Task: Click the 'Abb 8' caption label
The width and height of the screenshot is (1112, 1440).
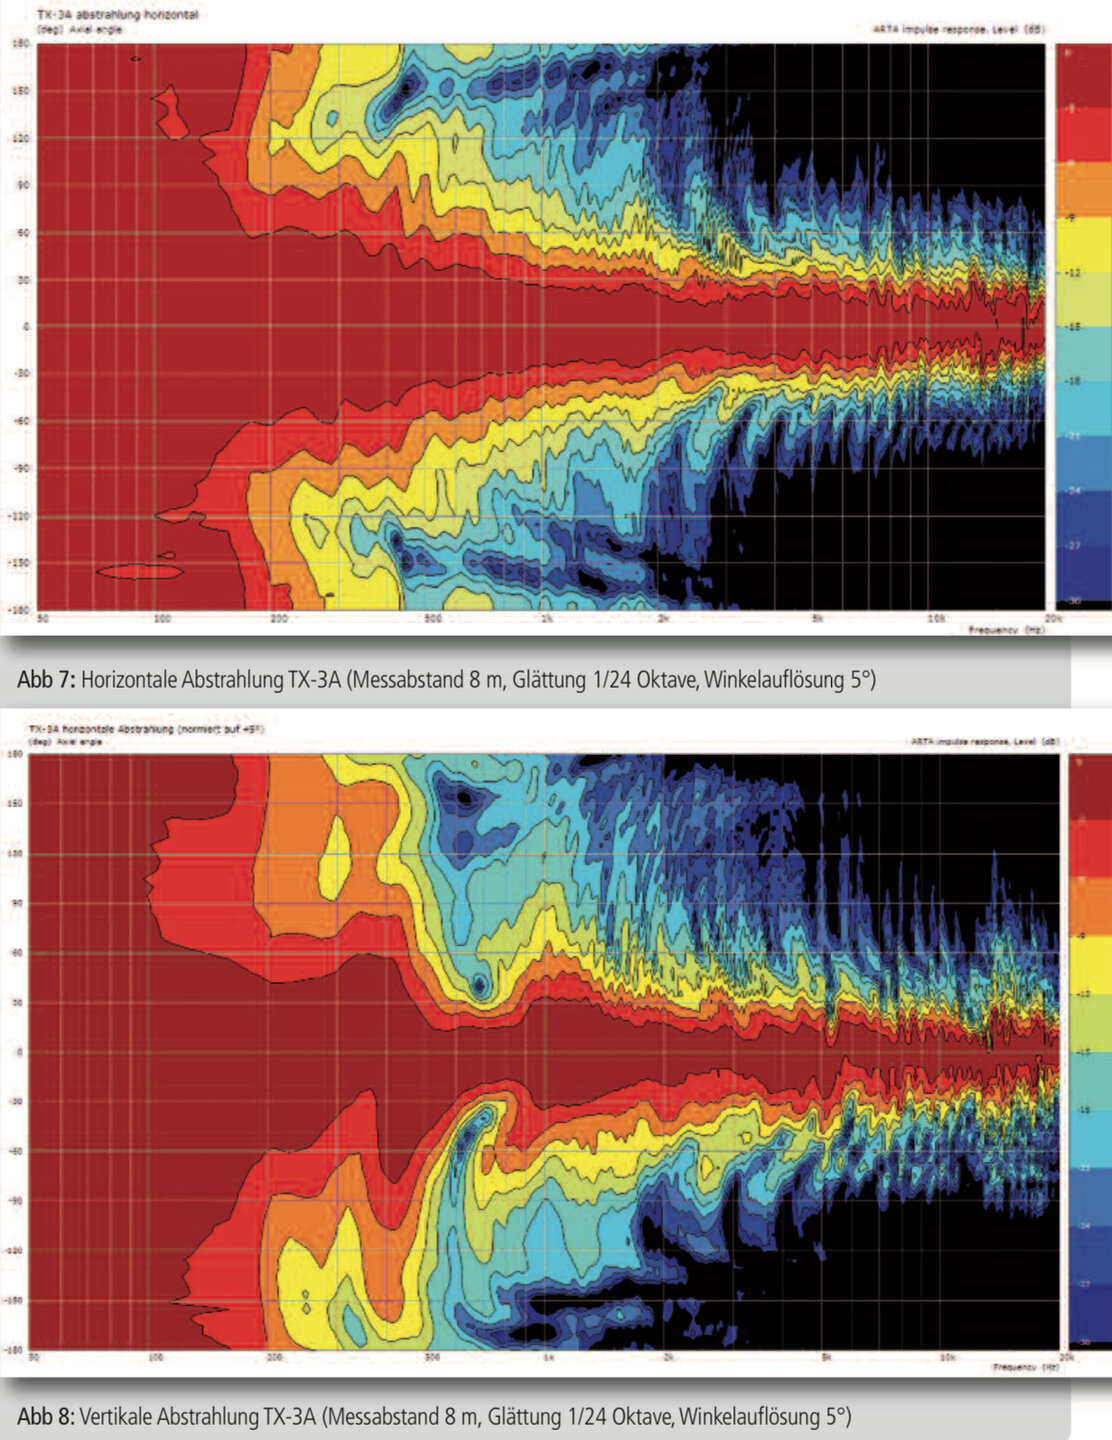Action: [45, 1416]
